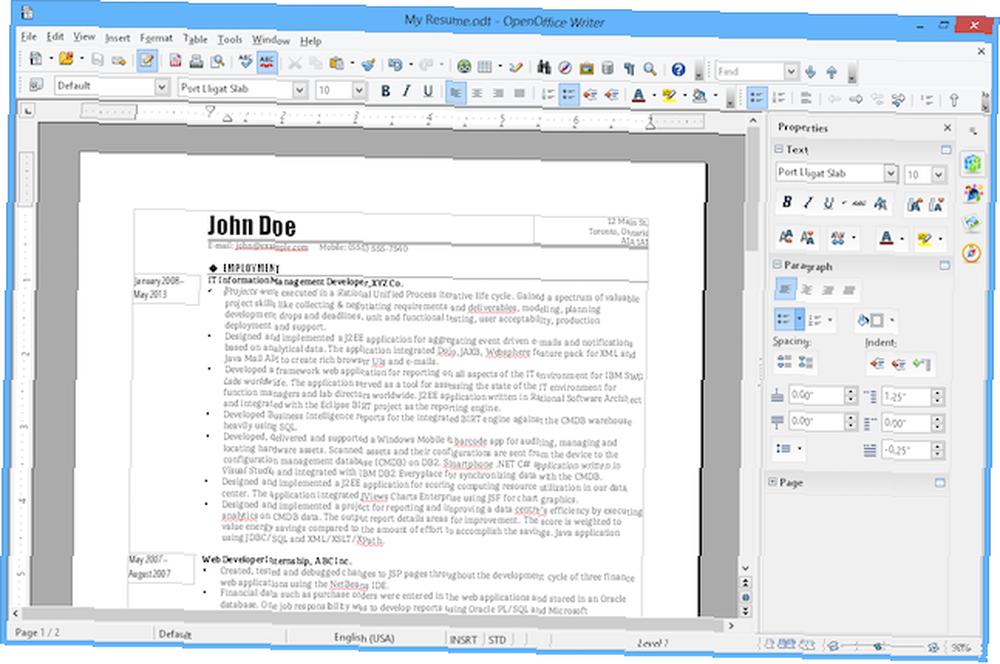This screenshot has height=664, width=1000.
Task: Expand the Page section in the sidebar
Action: (x=772, y=482)
